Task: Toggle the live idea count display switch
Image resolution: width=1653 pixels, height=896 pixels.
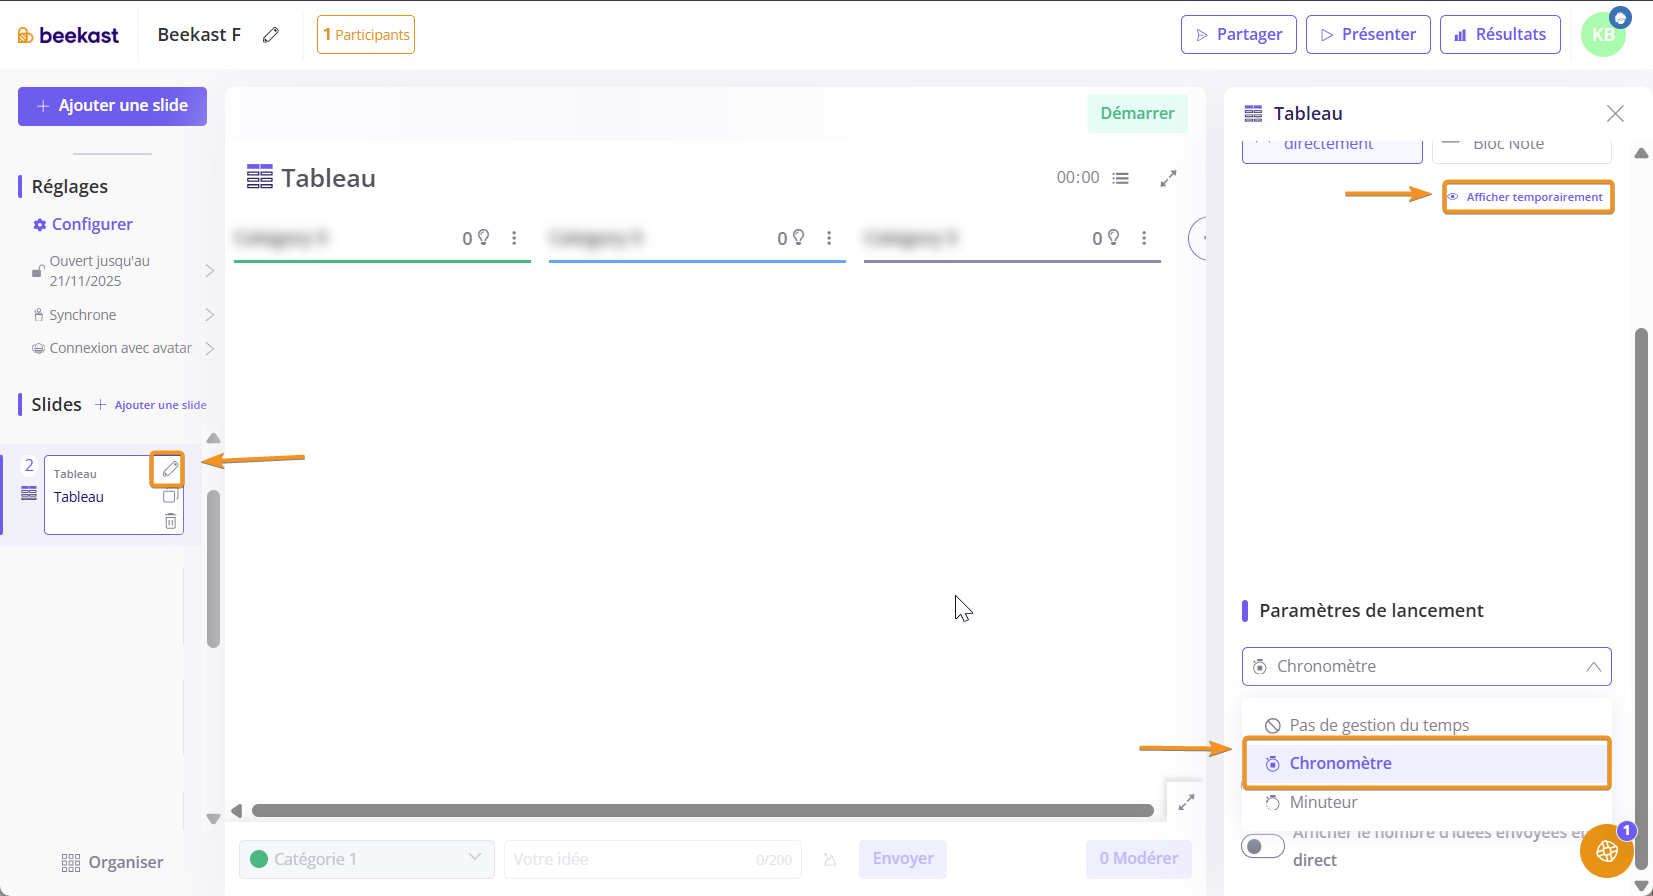Action: point(1263,846)
